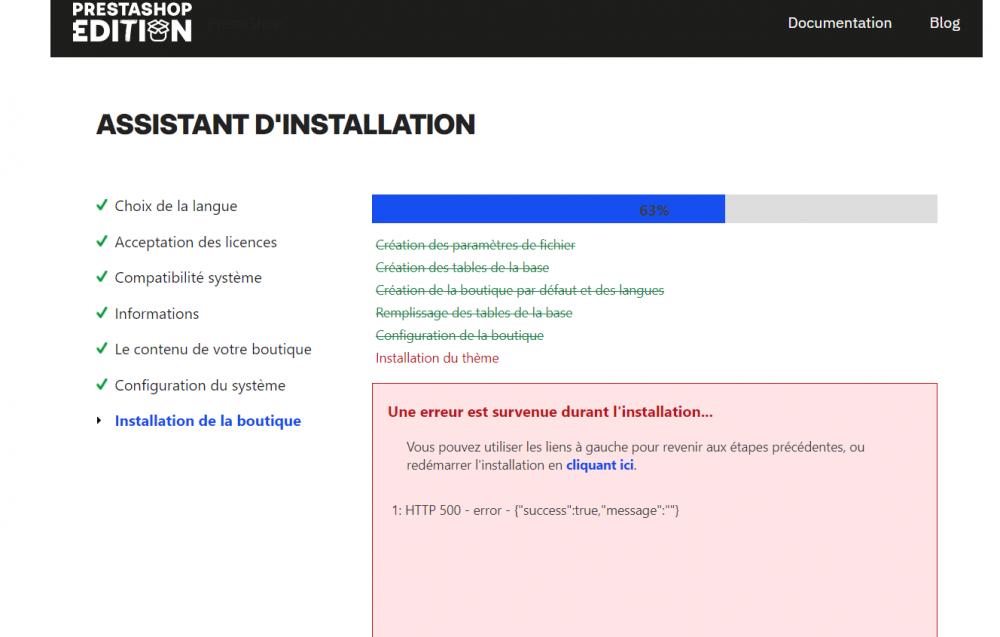Select the "Choix de la langue" step

[176, 205]
